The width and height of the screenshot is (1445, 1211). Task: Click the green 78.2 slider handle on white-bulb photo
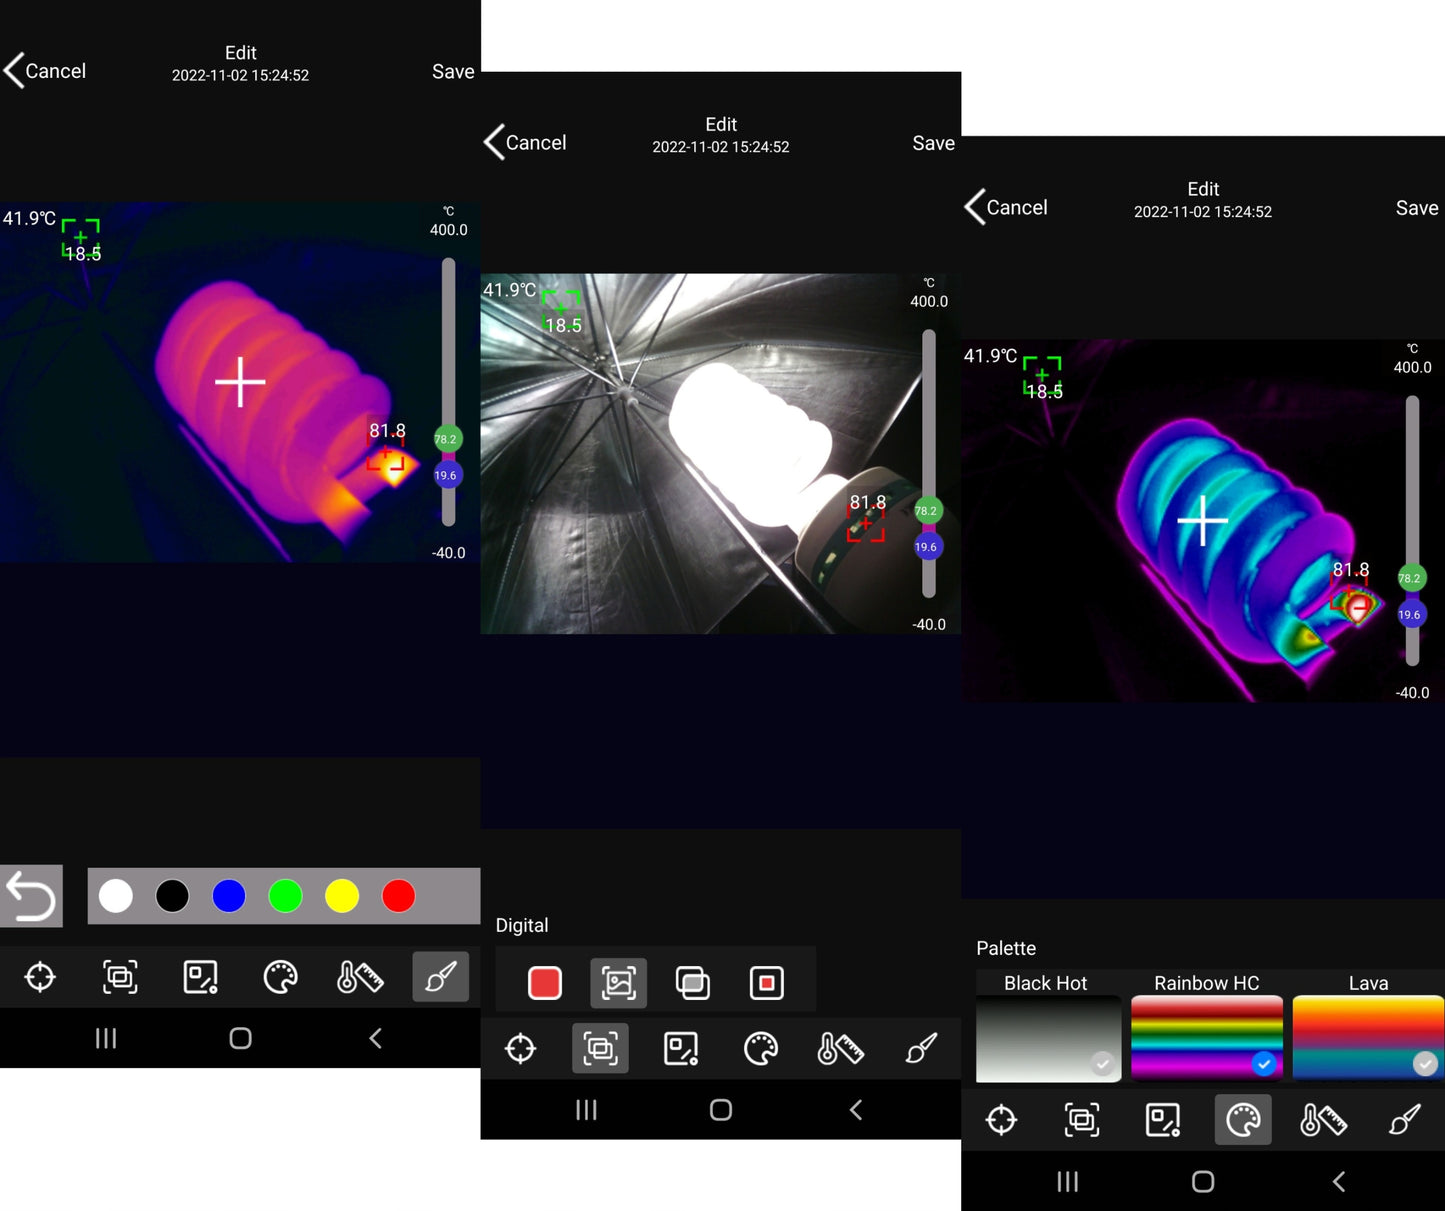(x=927, y=511)
